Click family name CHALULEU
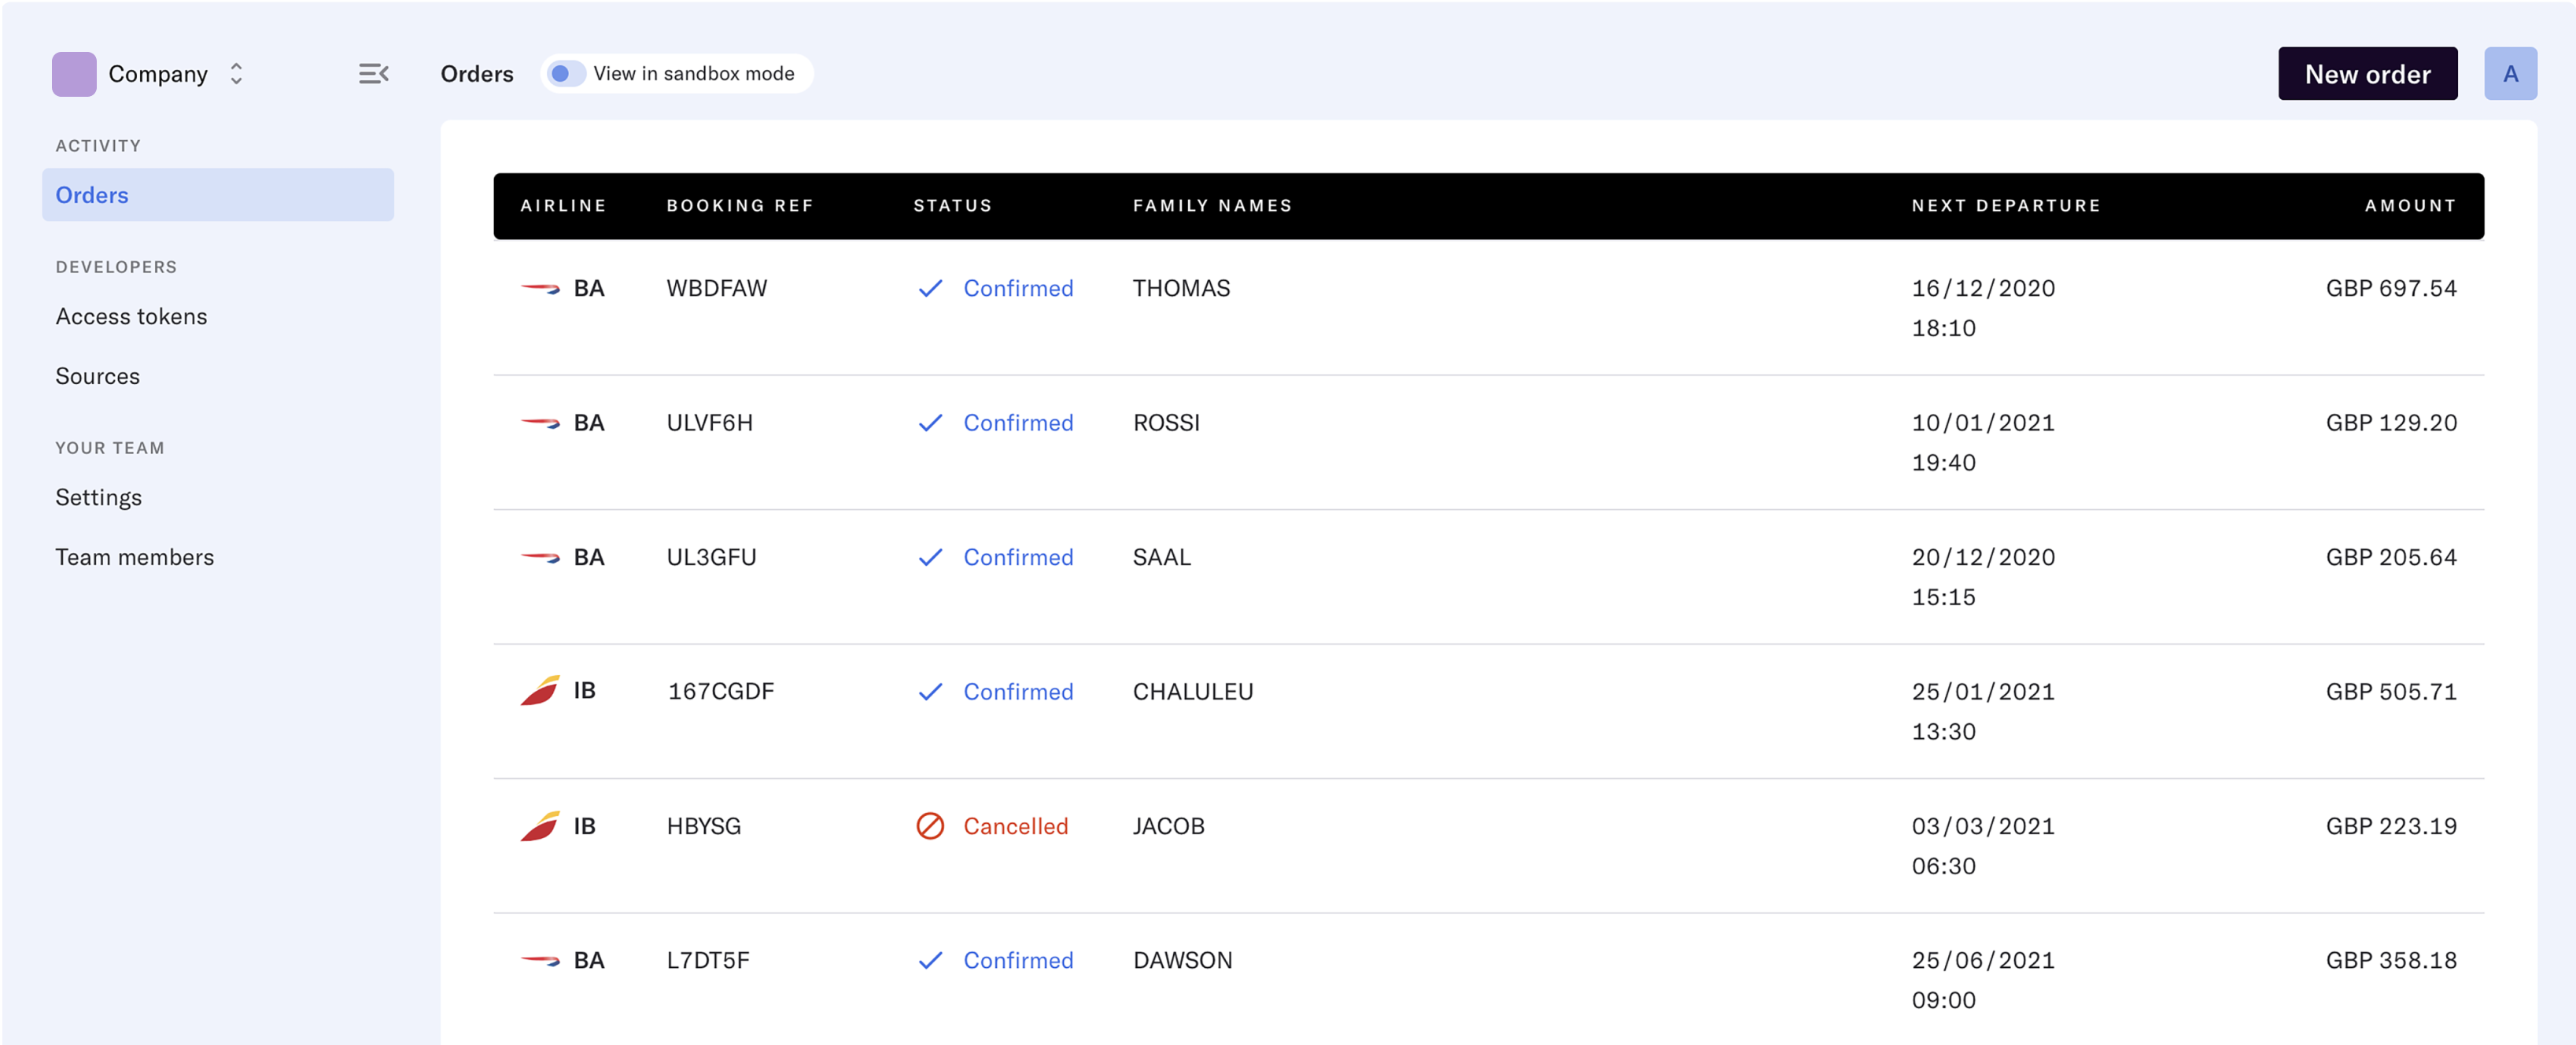Screen dimensions: 2576x1045 pyautogui.click(x=1192, y=691)
